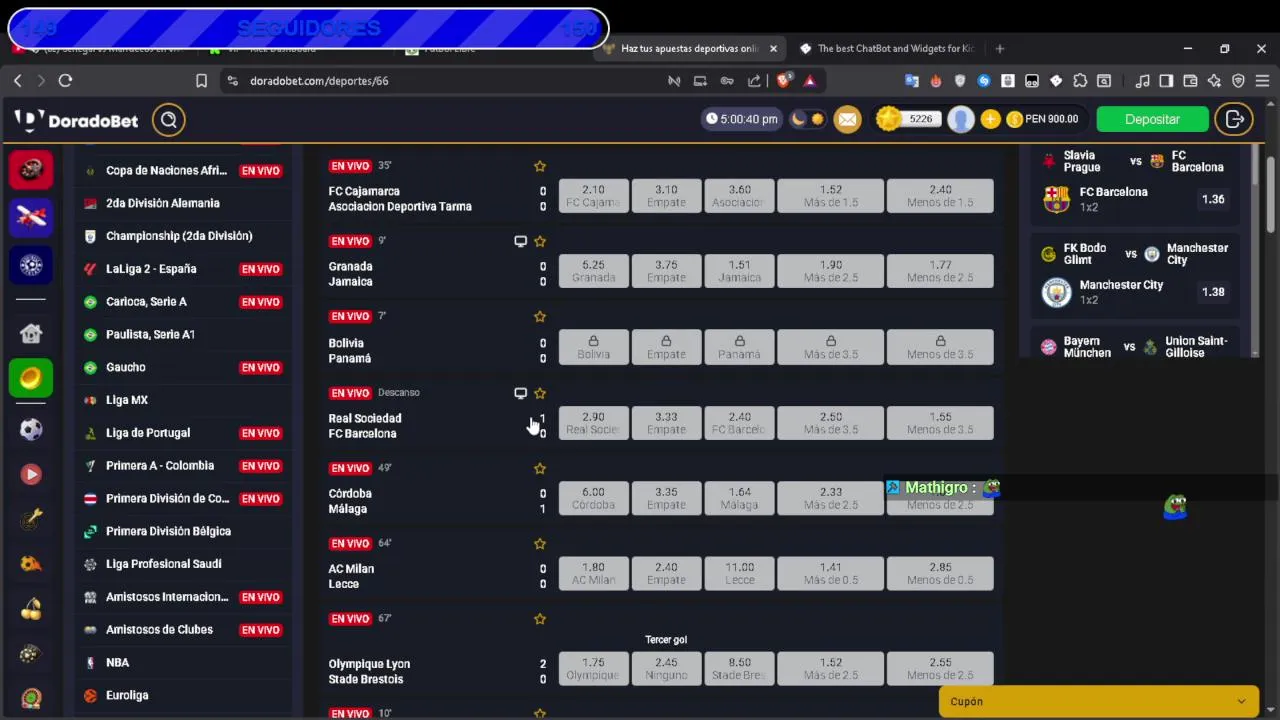1280x720 pixels.
Task: Bet 1.64 on Málaga win
Action: 739,498
